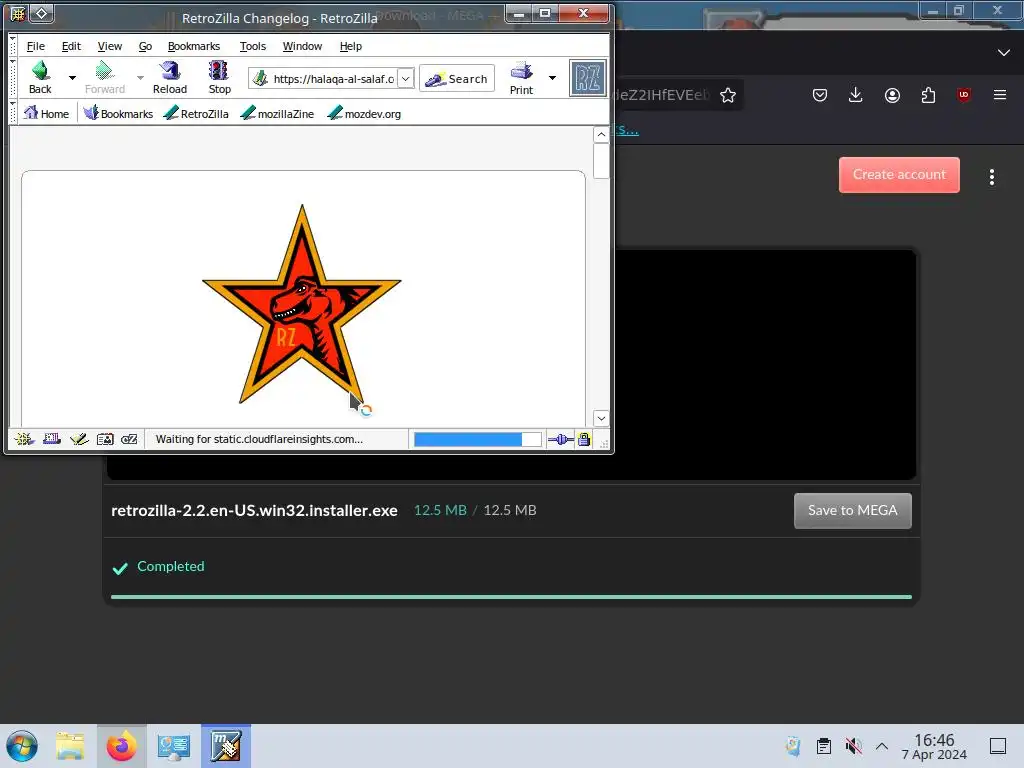Bookmark the page with Firefox star icon
Viewport: 1024px width, 768px height.
[x=728, y=95]
